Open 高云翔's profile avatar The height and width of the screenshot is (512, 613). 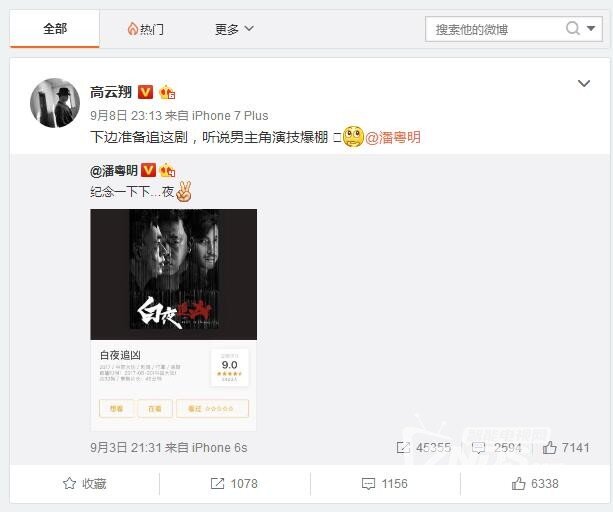[x=55, y=103]
